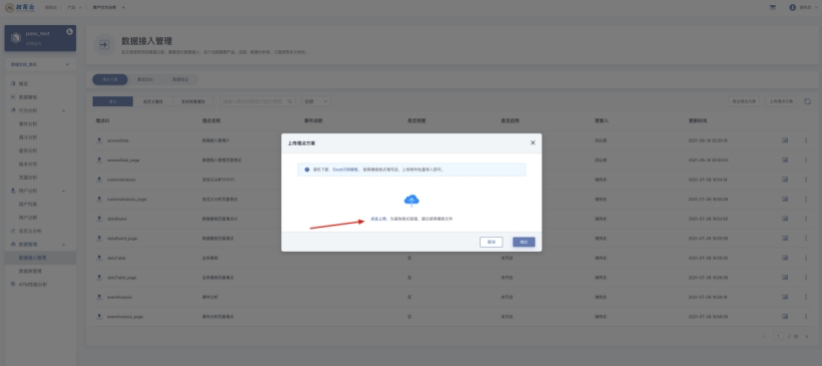
Task: Open 数据看板 in the sidebar
Action: [x=27, y=97]
